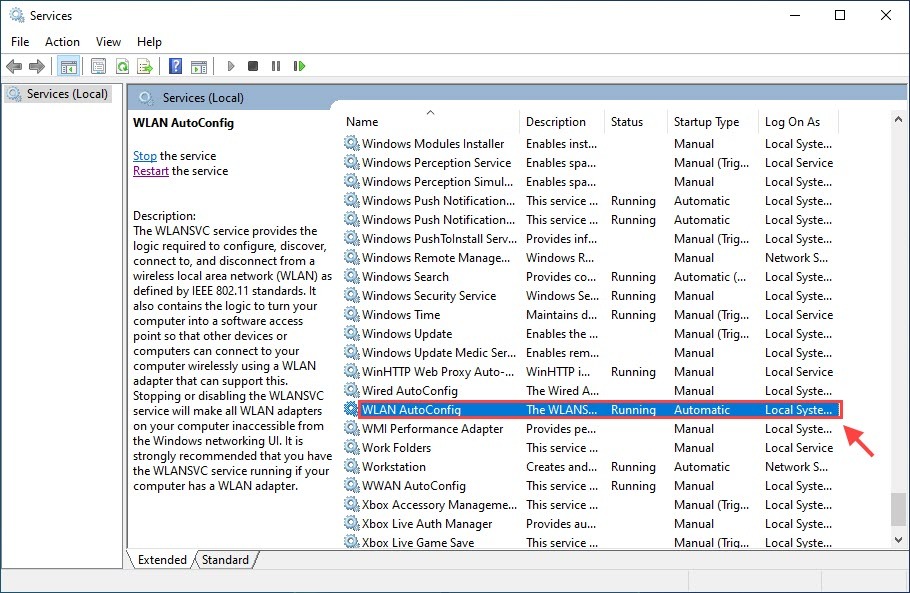This screenshot has width=910, height=593.
Task: Click the Services title bar icon
Action: 17,15
